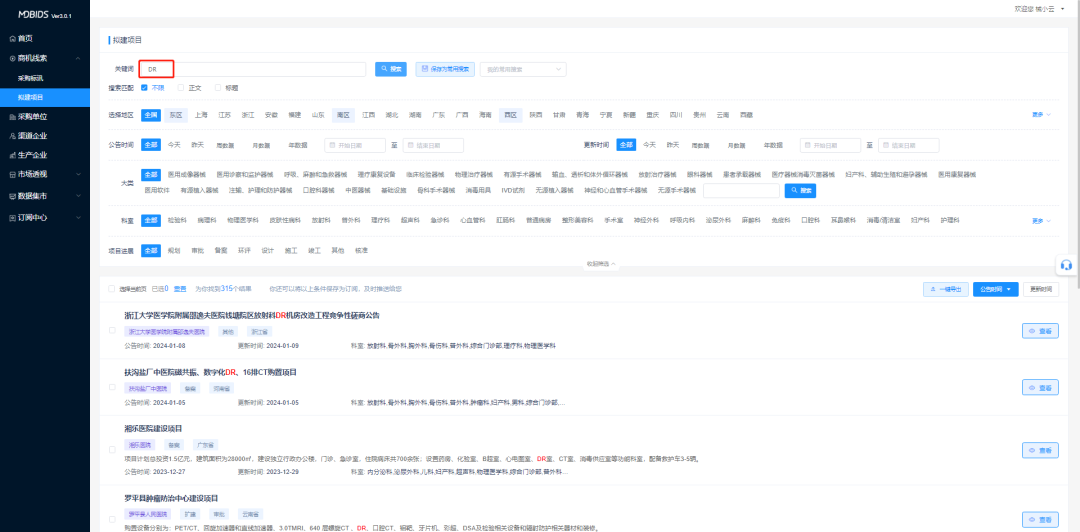The image size is (1080, 532).
Task: Click the 一键导出 export button
Action: point(946,289)
